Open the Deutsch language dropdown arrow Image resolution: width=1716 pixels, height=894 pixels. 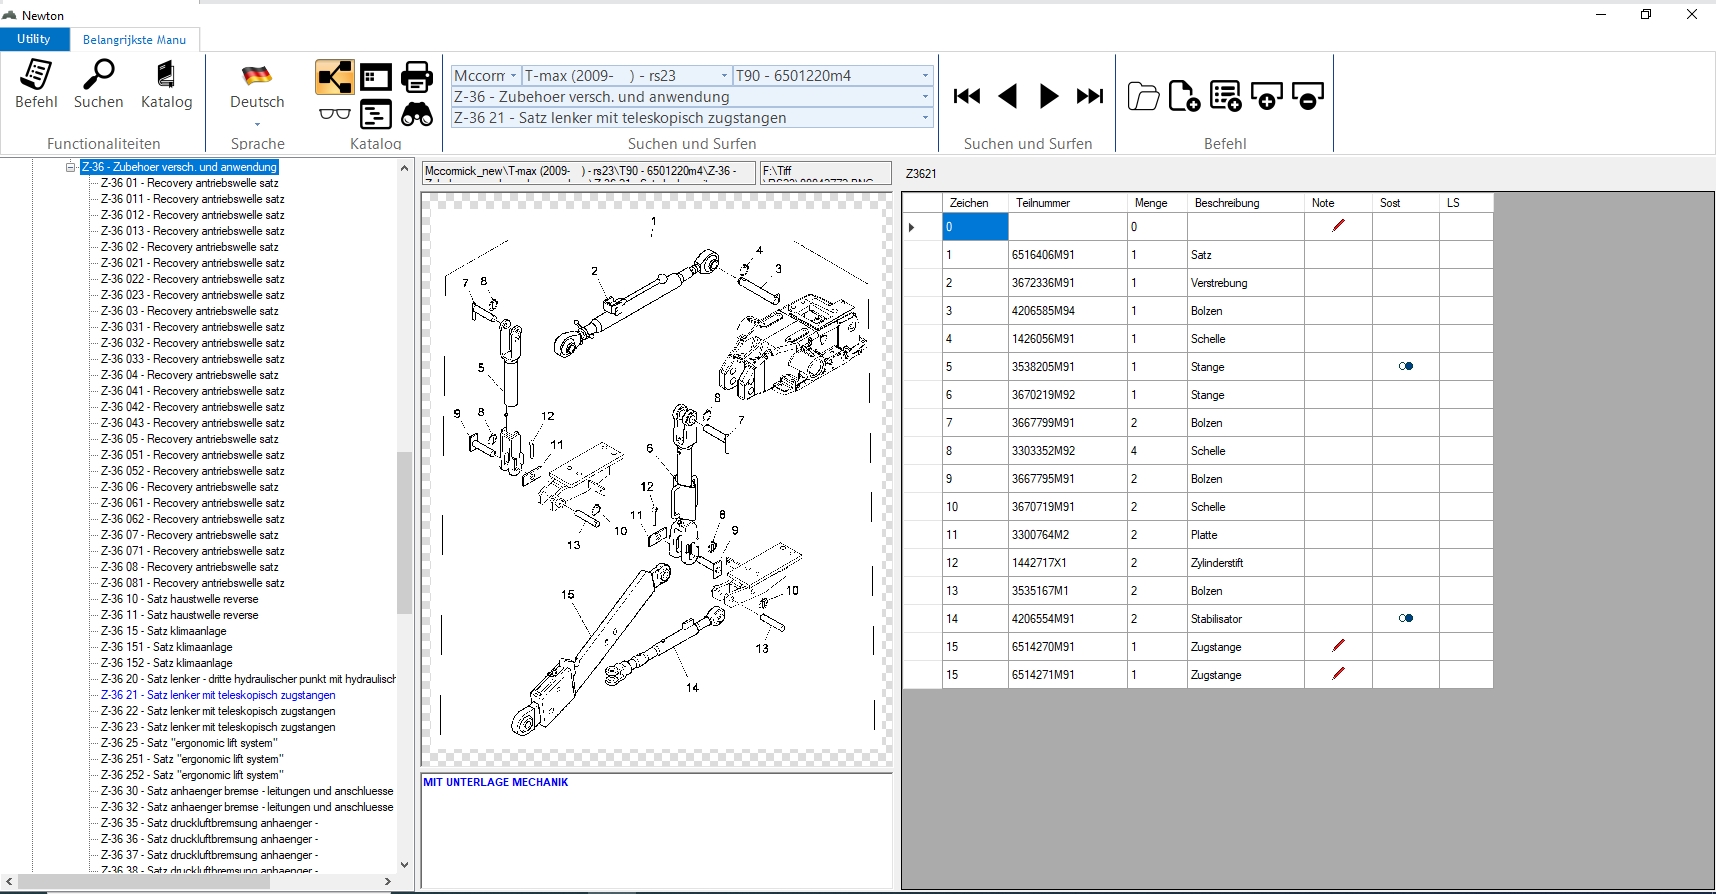257,125
